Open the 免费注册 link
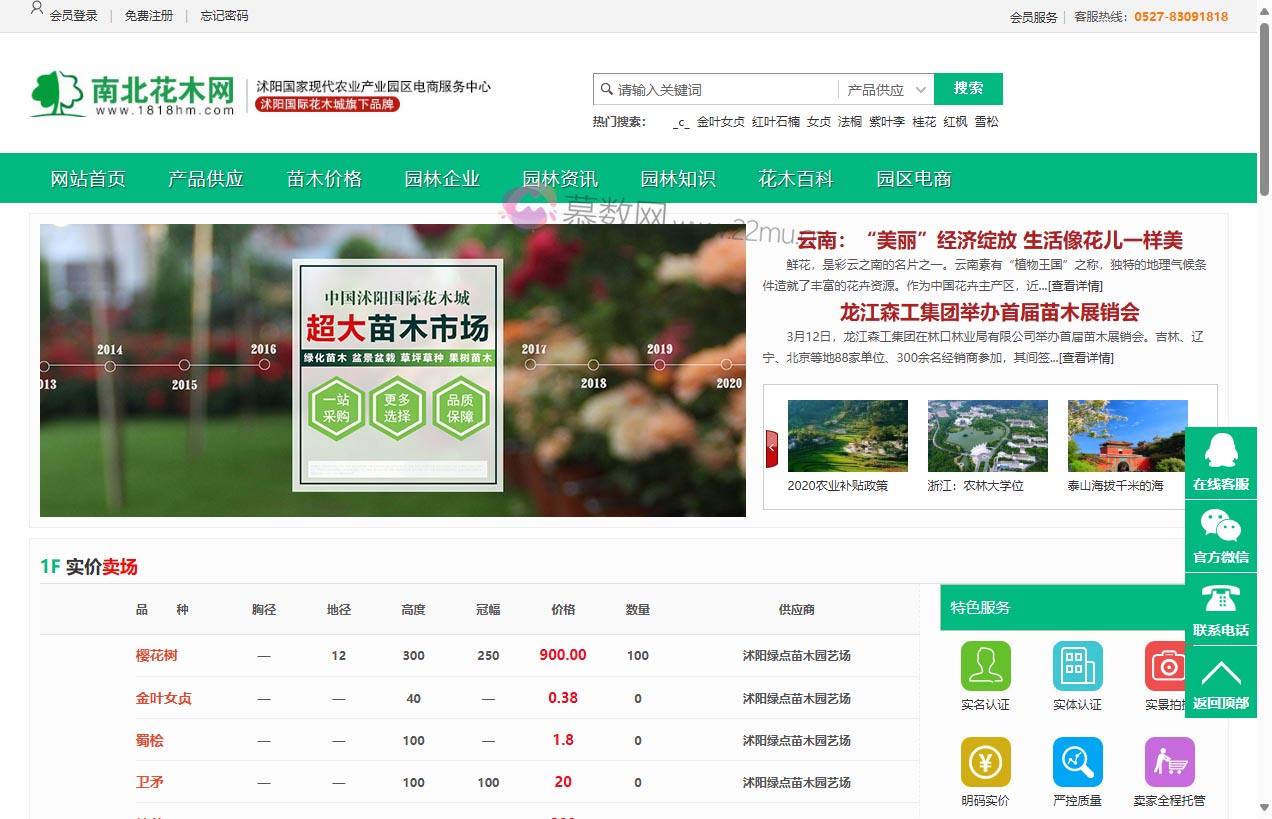Viewport: 1272px width, 819px height. click(148, 16)
